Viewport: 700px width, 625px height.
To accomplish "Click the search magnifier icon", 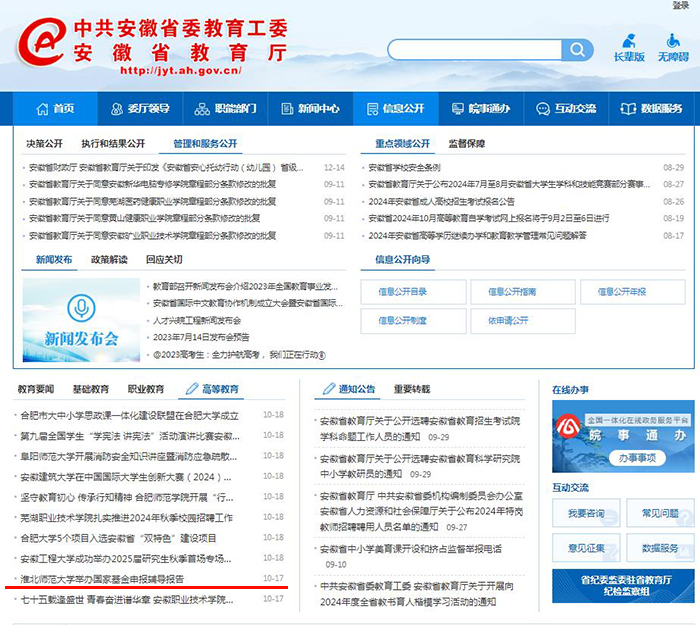I will click(577, 50).
